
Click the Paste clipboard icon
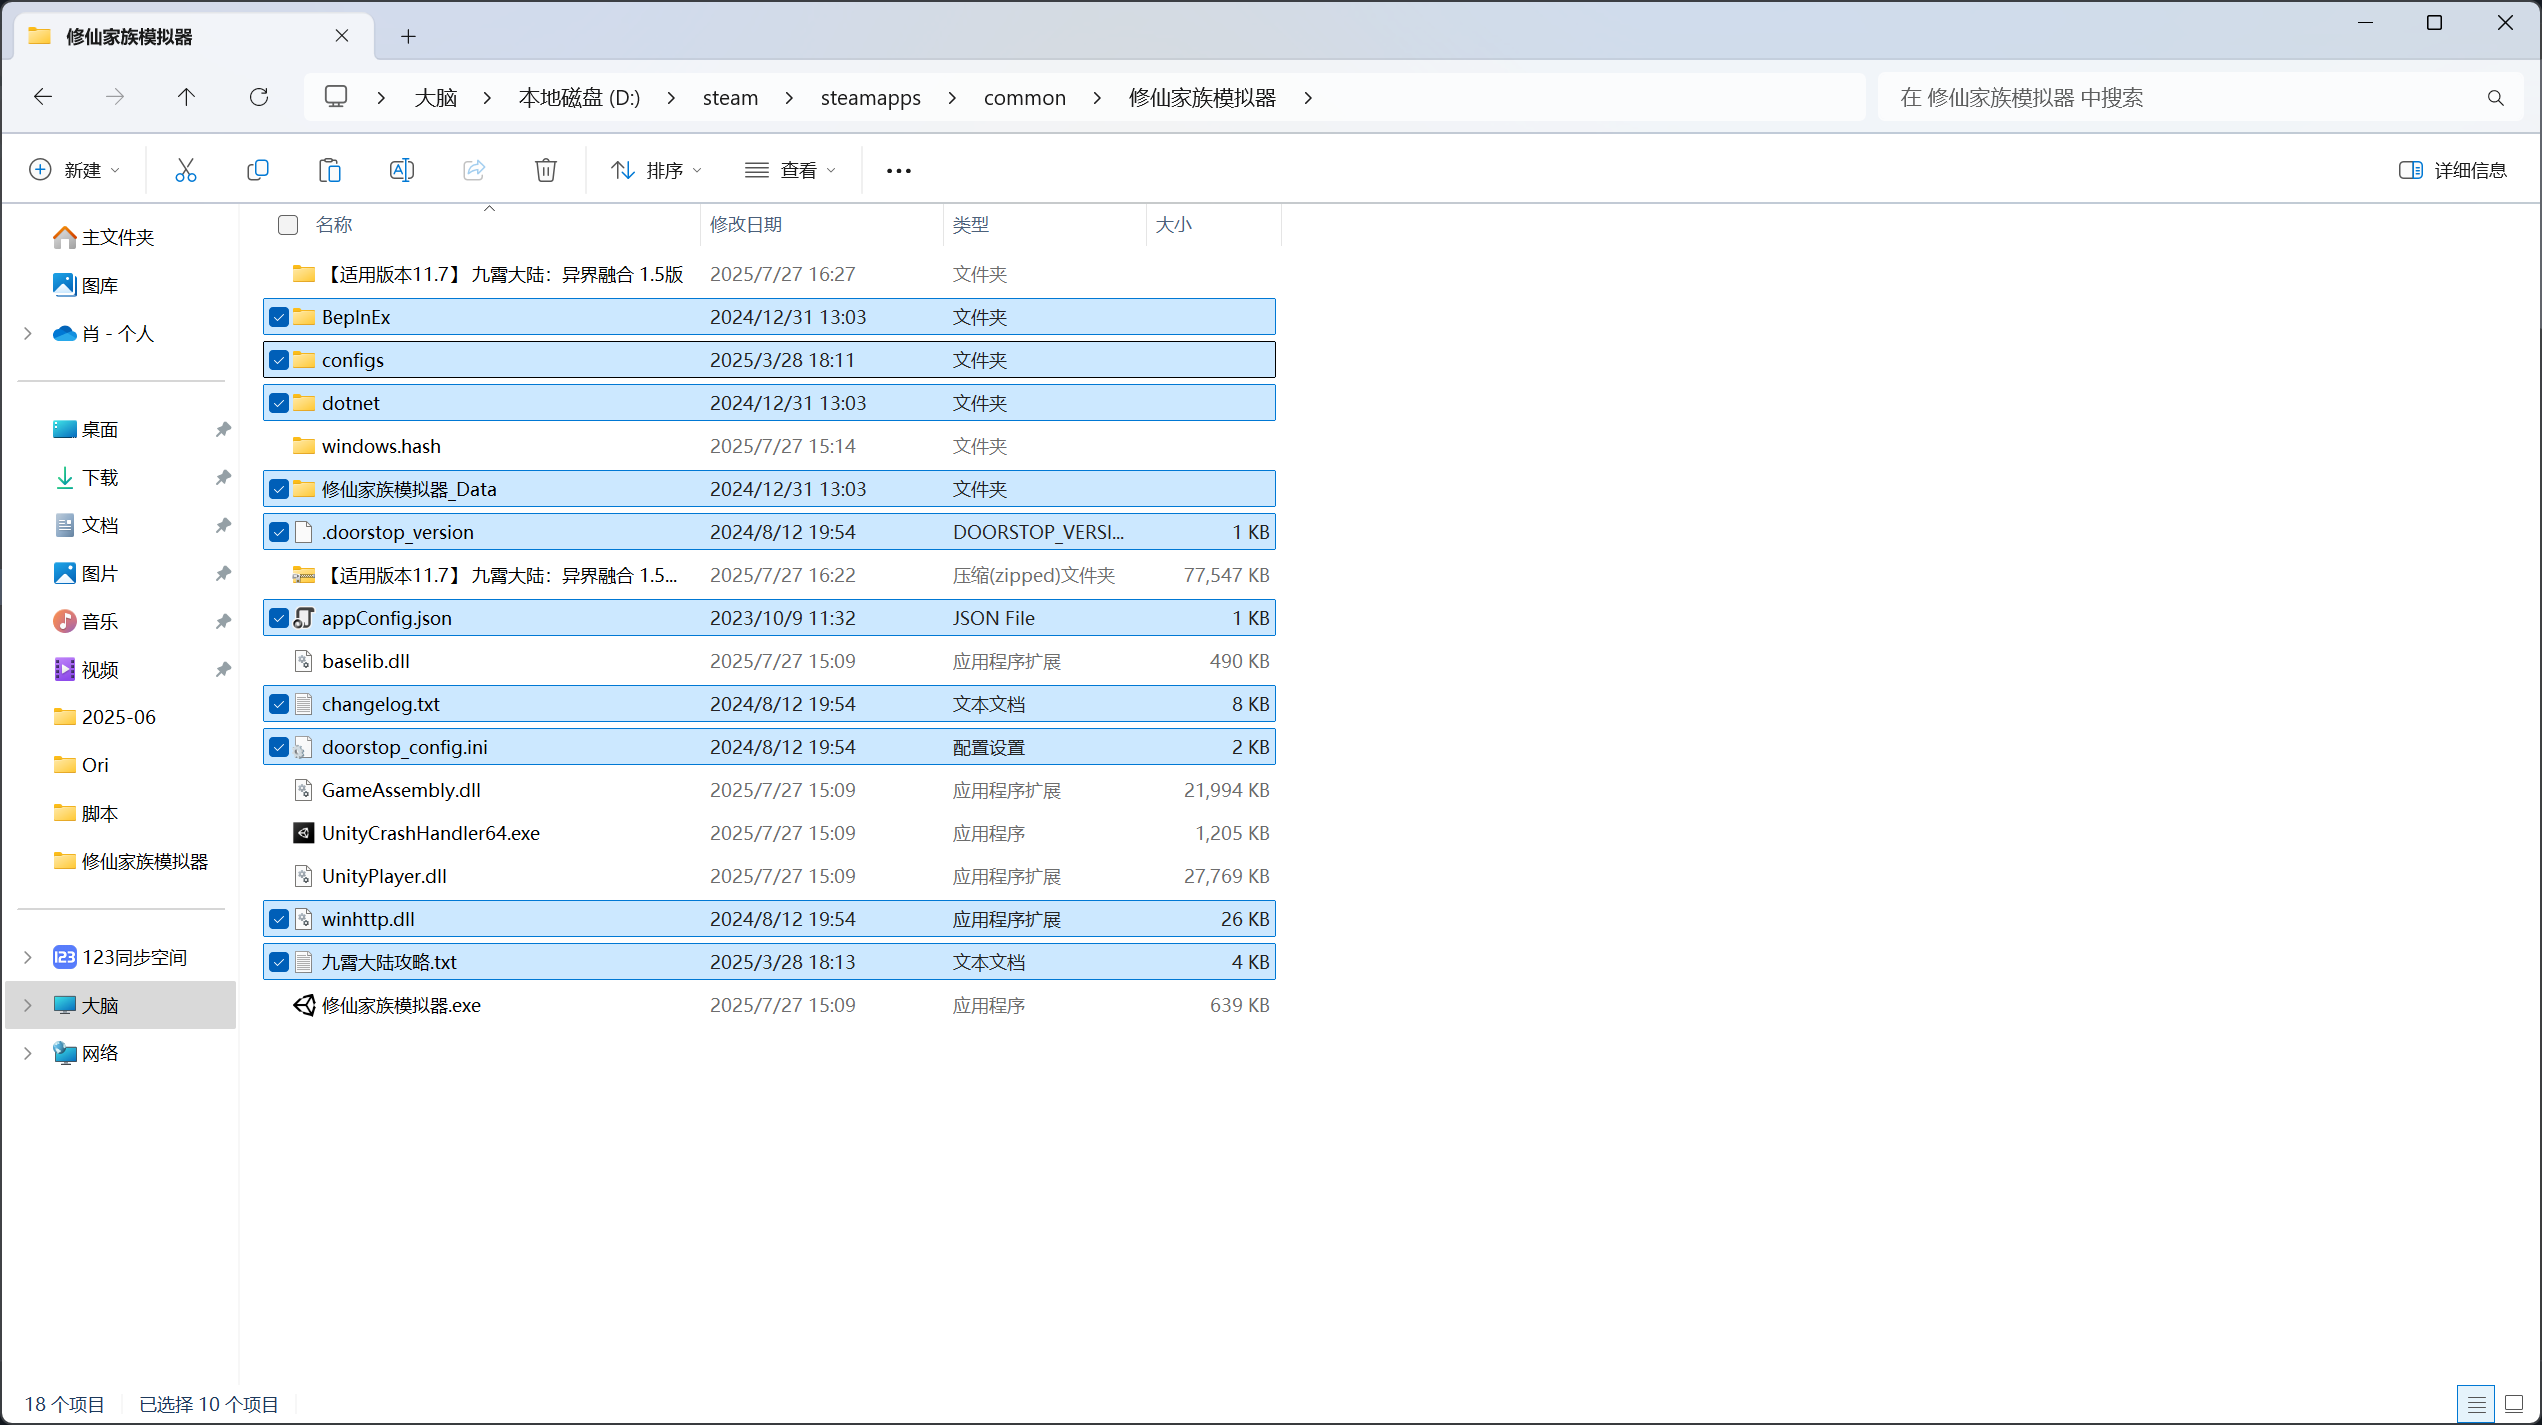(x=330, y=170)
